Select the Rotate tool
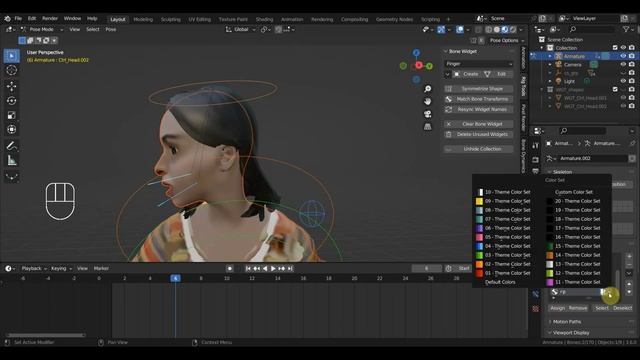This screenshot has height=360, width=640. click(x=11, y=100)
